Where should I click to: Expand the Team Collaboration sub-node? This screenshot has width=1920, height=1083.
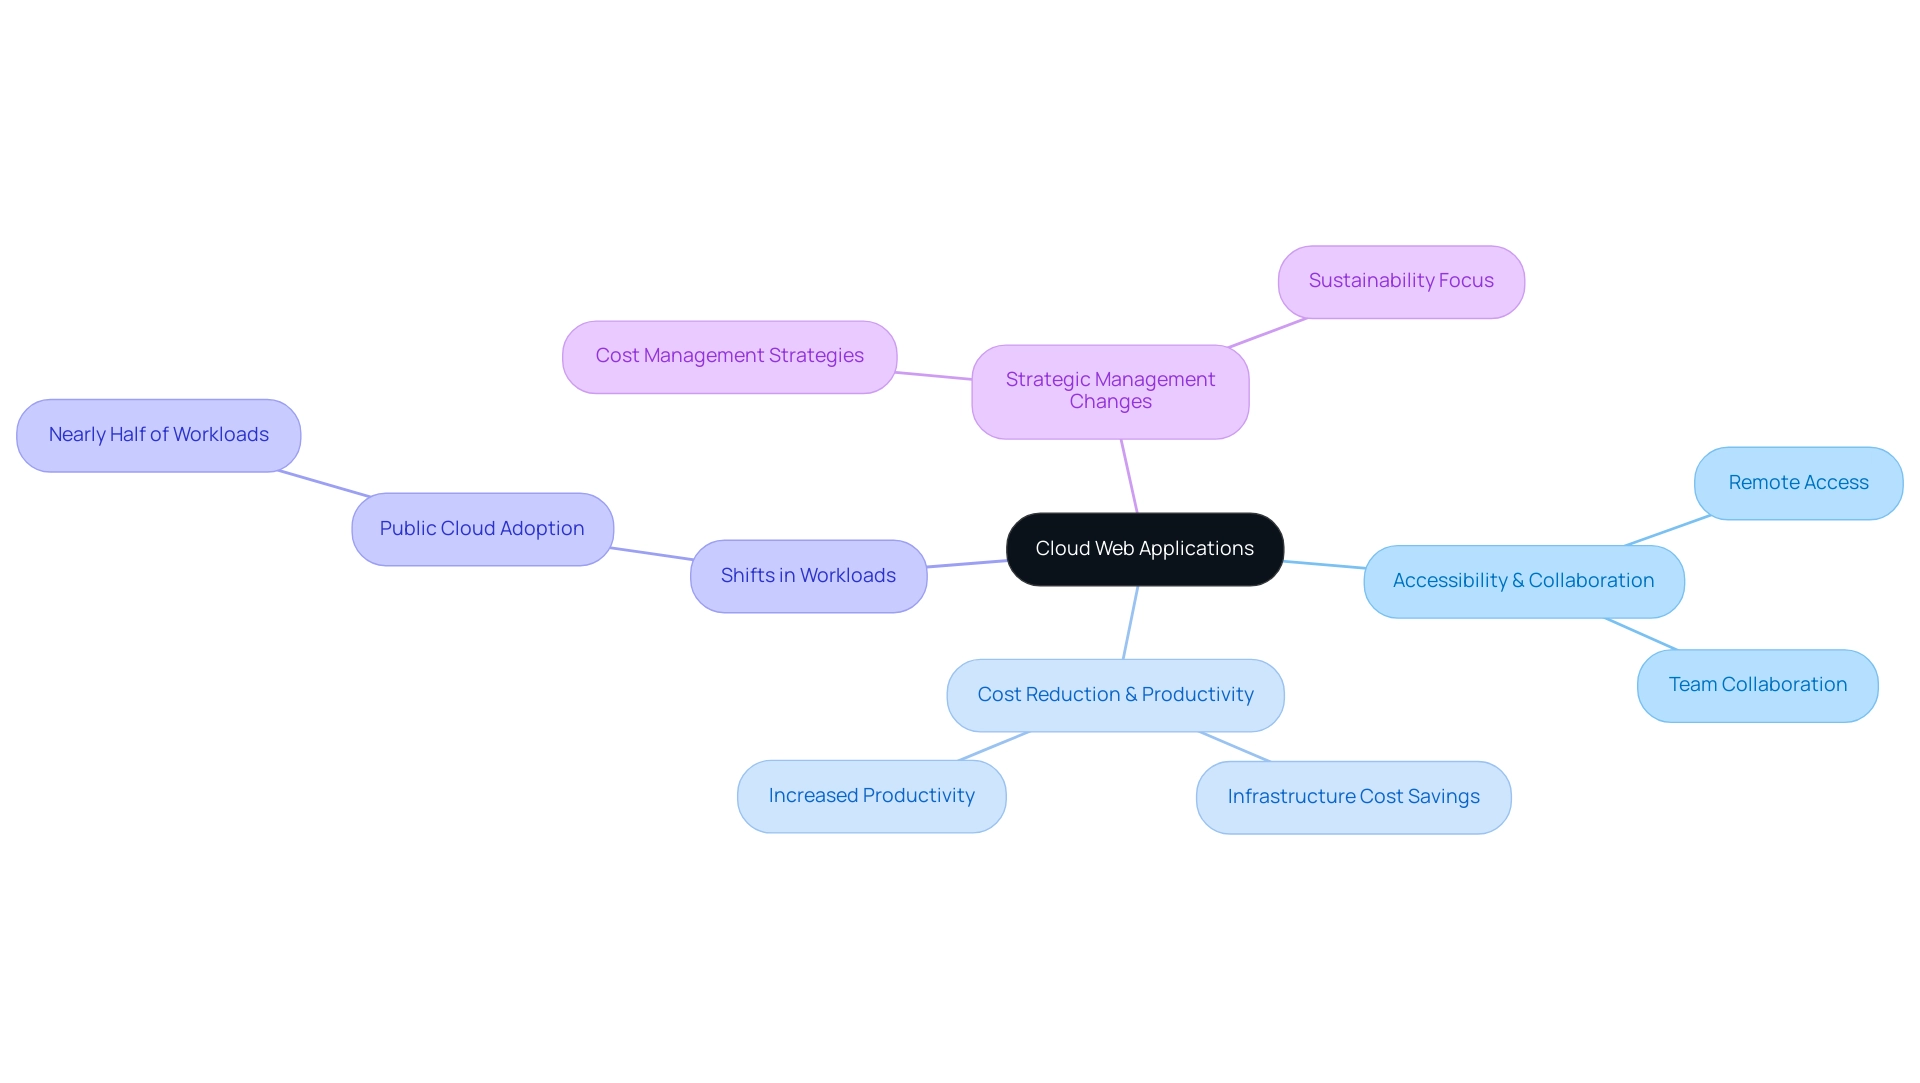[1756, 683]
